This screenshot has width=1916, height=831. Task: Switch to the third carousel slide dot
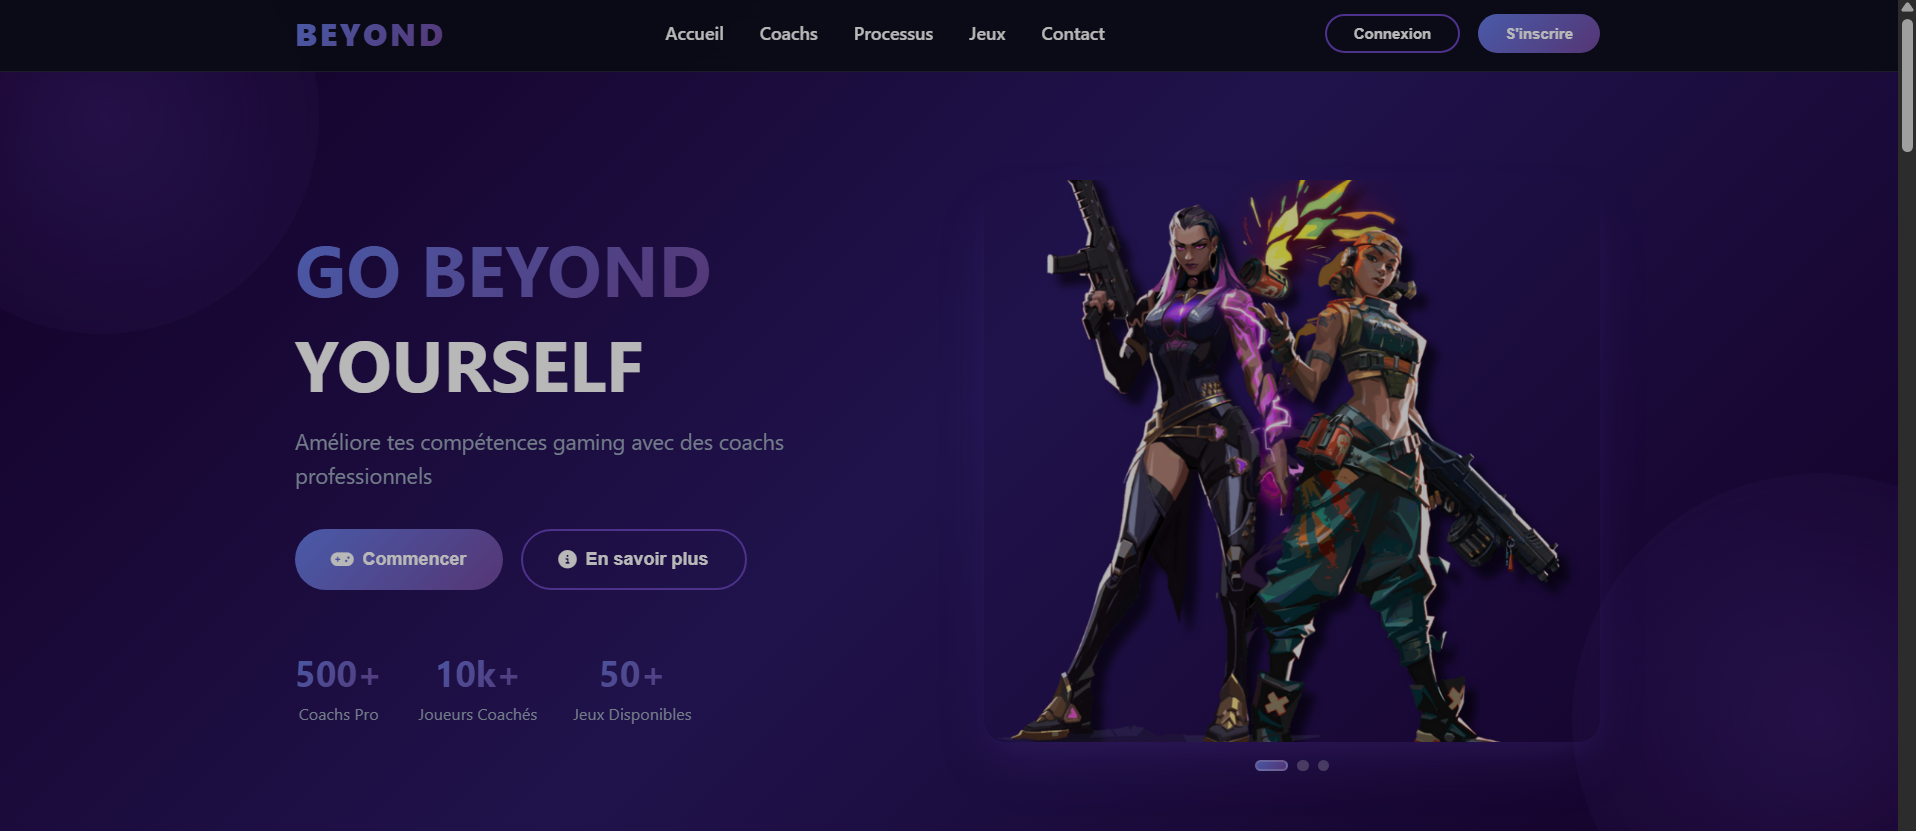click(1323, 765)
